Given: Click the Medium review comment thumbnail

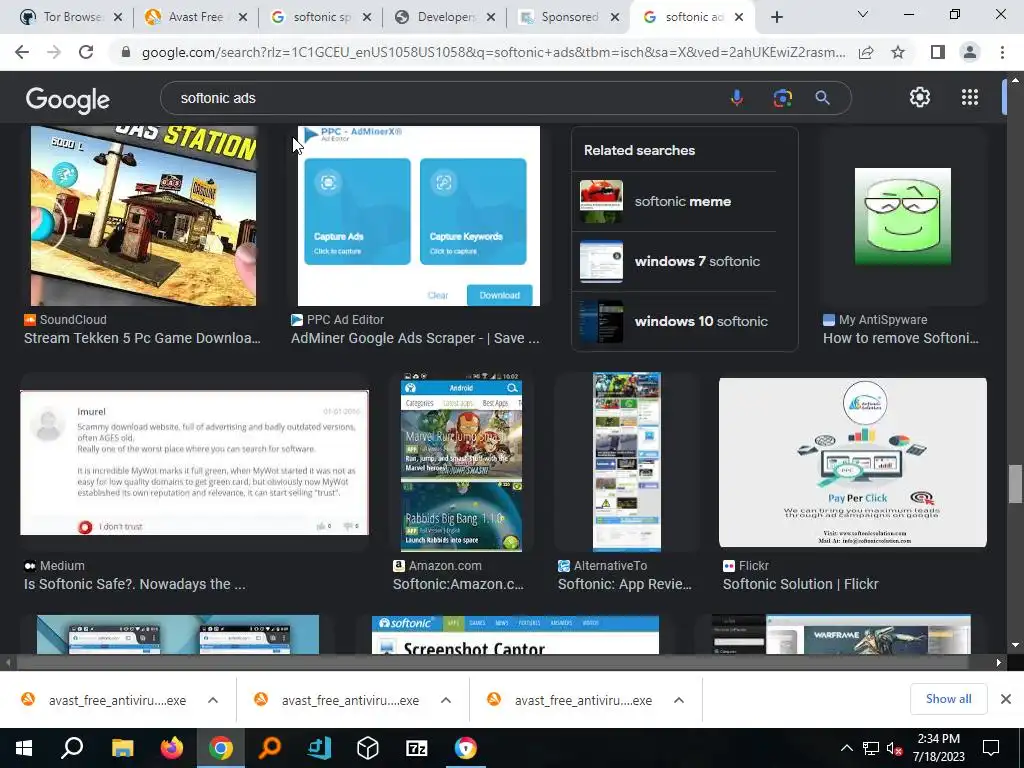Looking at the screenshot, I should click(194, 462).
